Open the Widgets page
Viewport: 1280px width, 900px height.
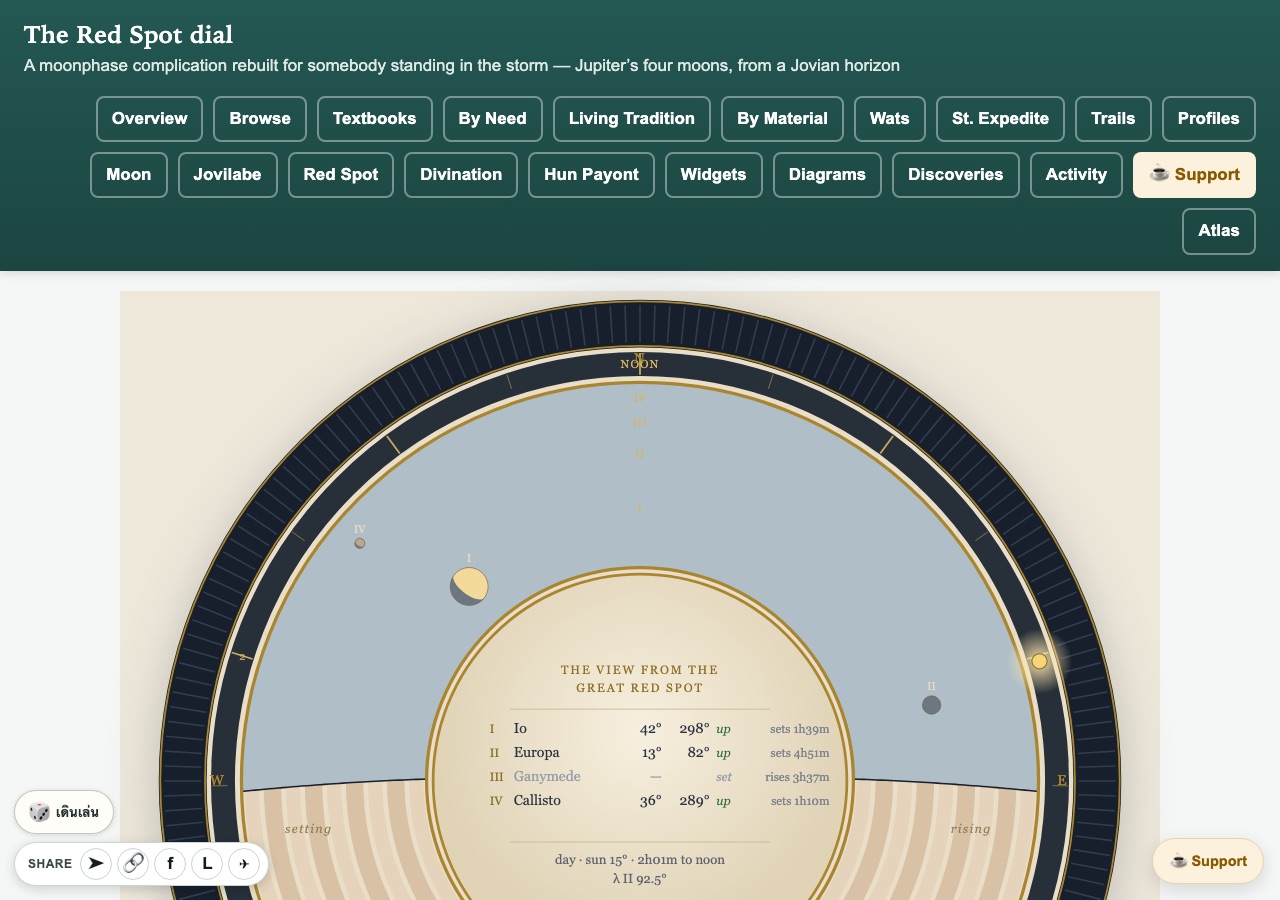714,175
